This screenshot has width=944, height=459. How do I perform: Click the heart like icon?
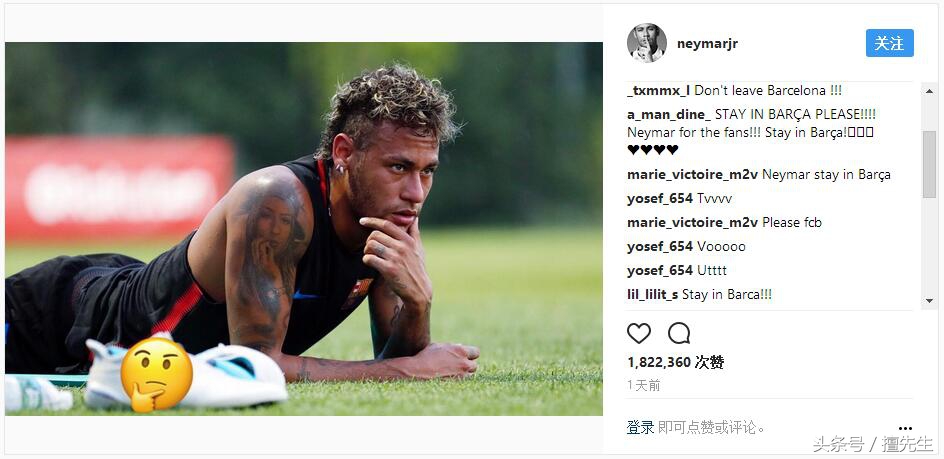click(x=639, y=333)
